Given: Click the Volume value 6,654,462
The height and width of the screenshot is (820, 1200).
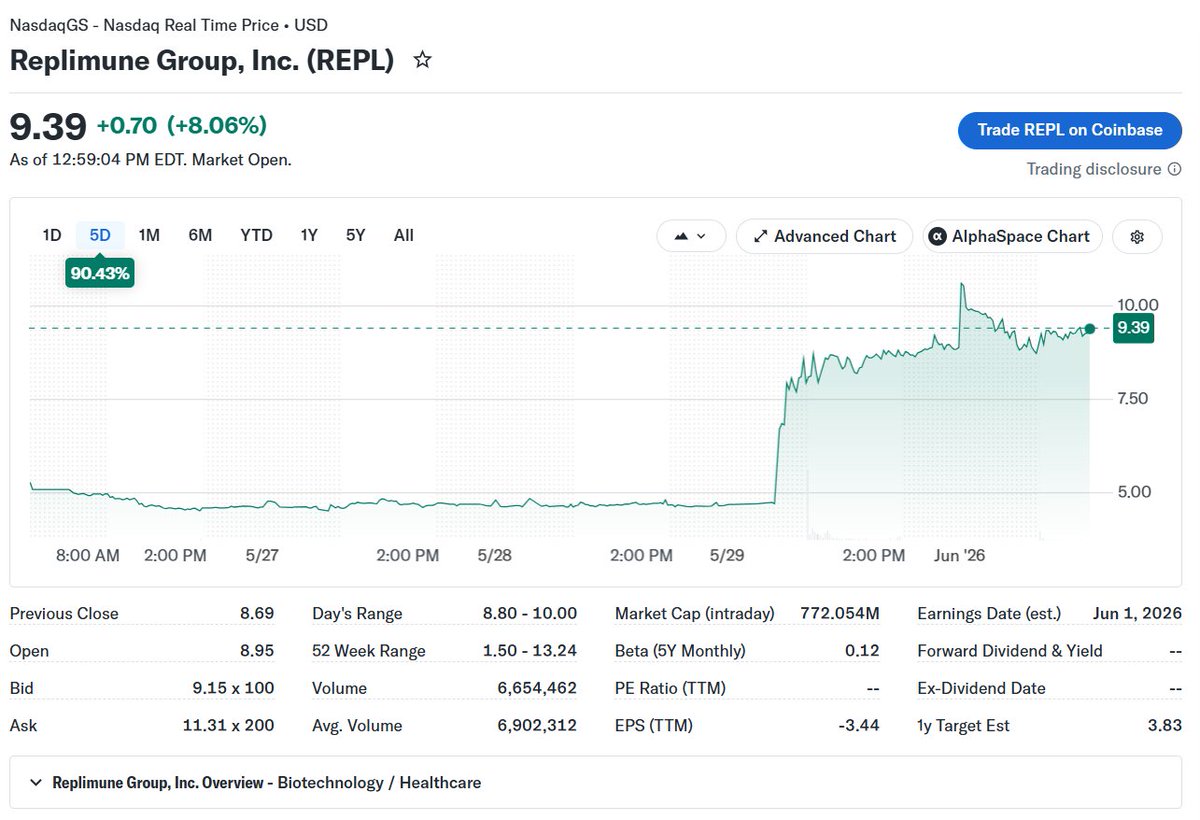Looking at the screenshot, I should pos(537,688).
